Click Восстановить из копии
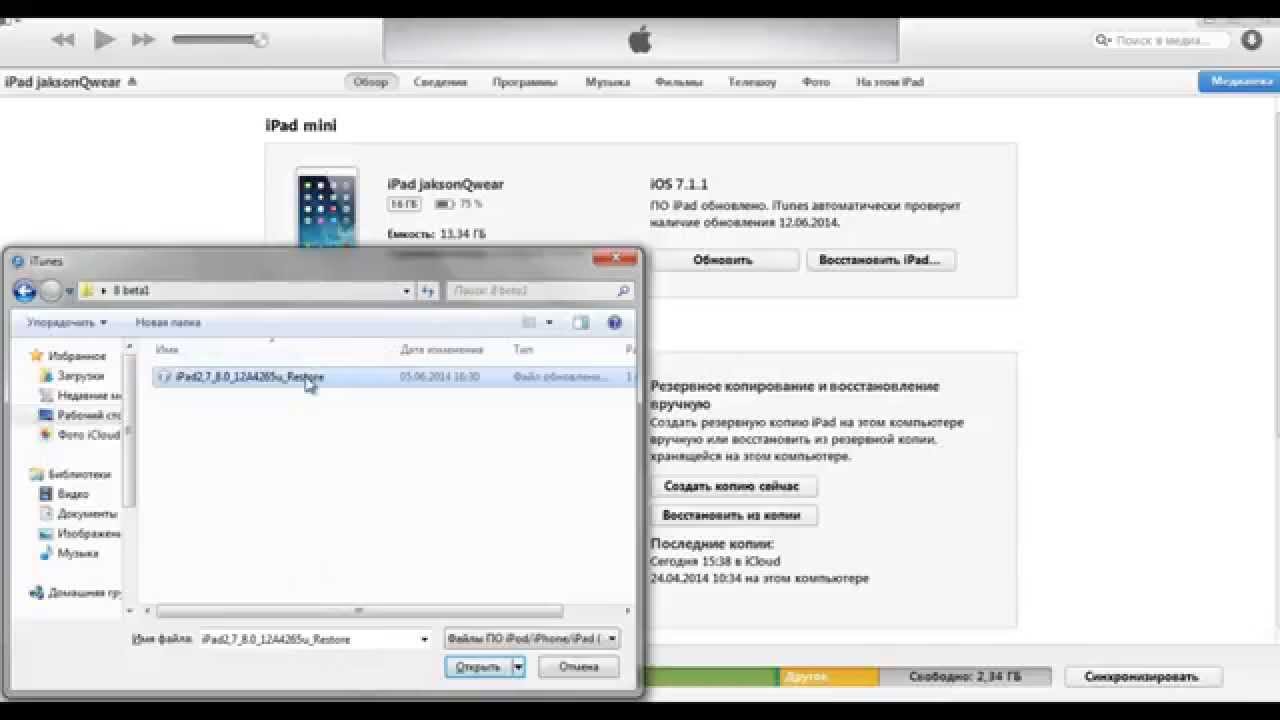This screenshot has width=1280, height=720. tap(733, 515)
